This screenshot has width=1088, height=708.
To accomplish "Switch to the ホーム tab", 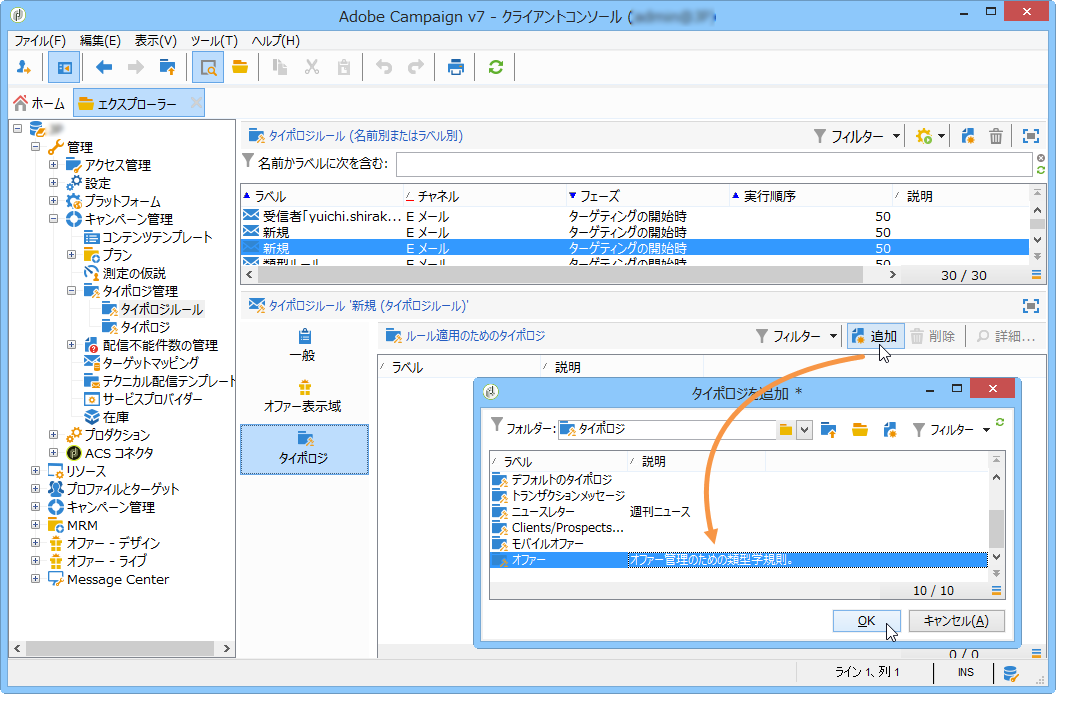I will pos(40,103).
